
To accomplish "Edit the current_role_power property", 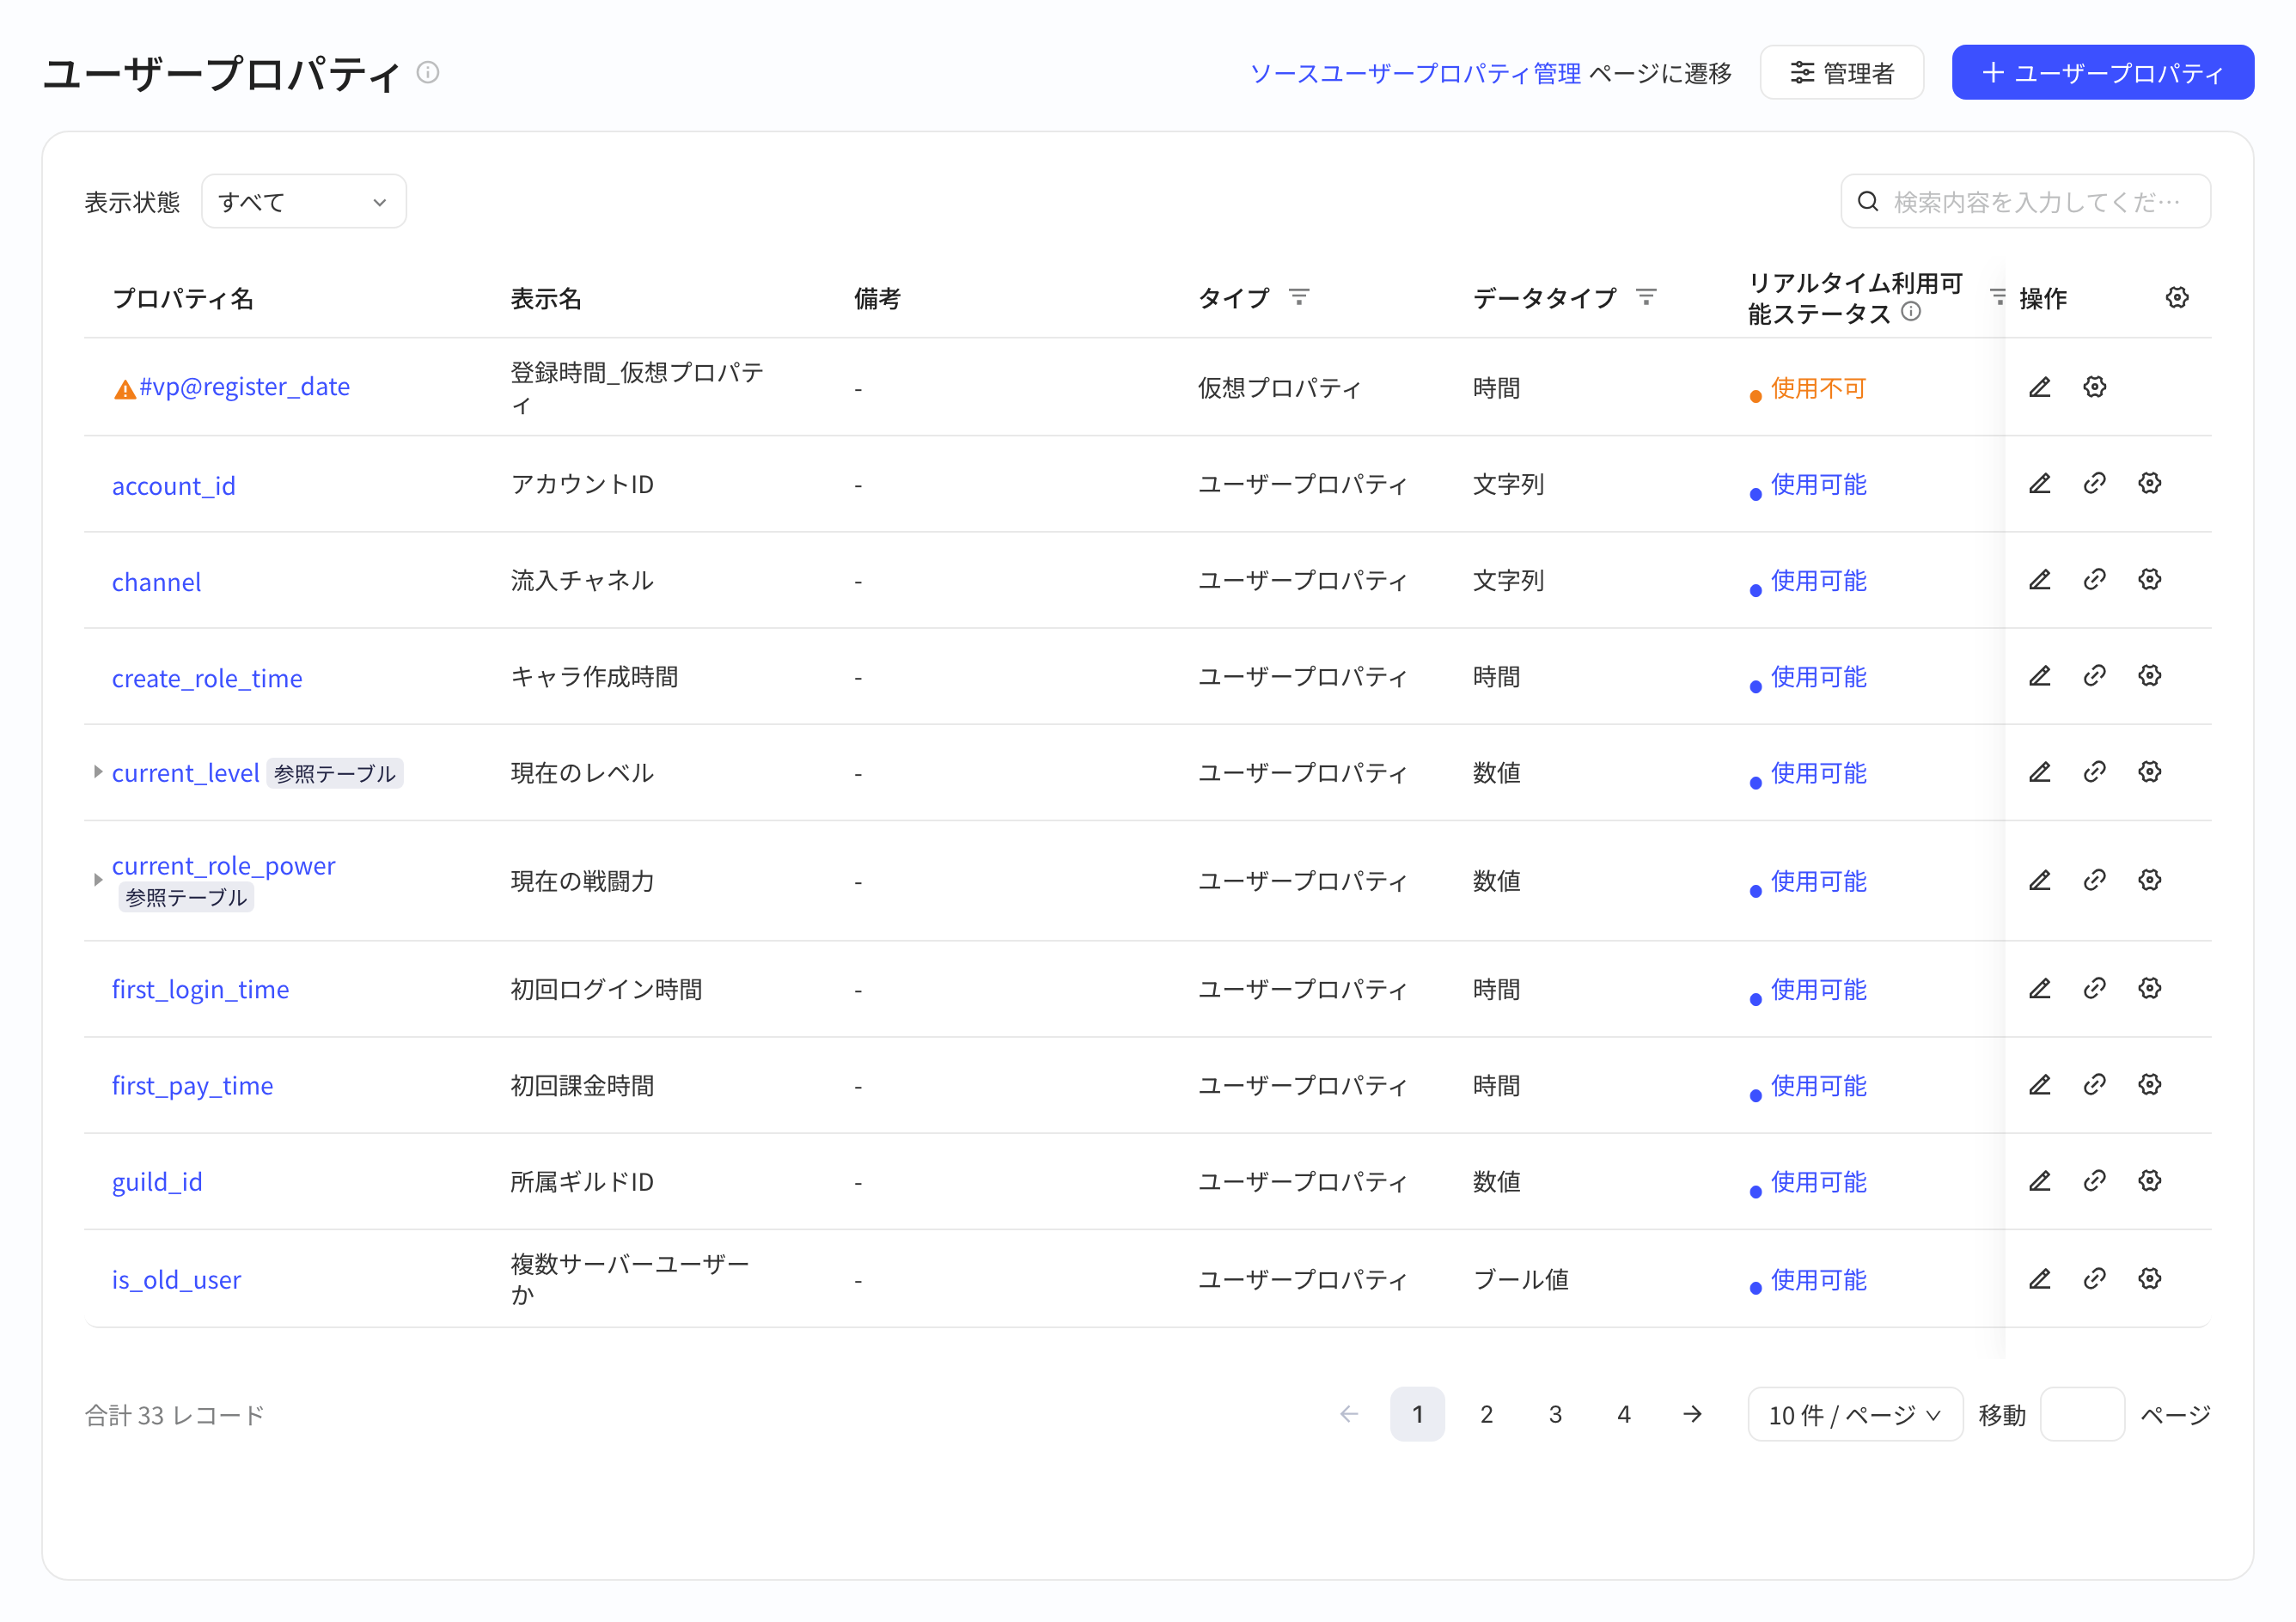I will (x=2039, y=880).
